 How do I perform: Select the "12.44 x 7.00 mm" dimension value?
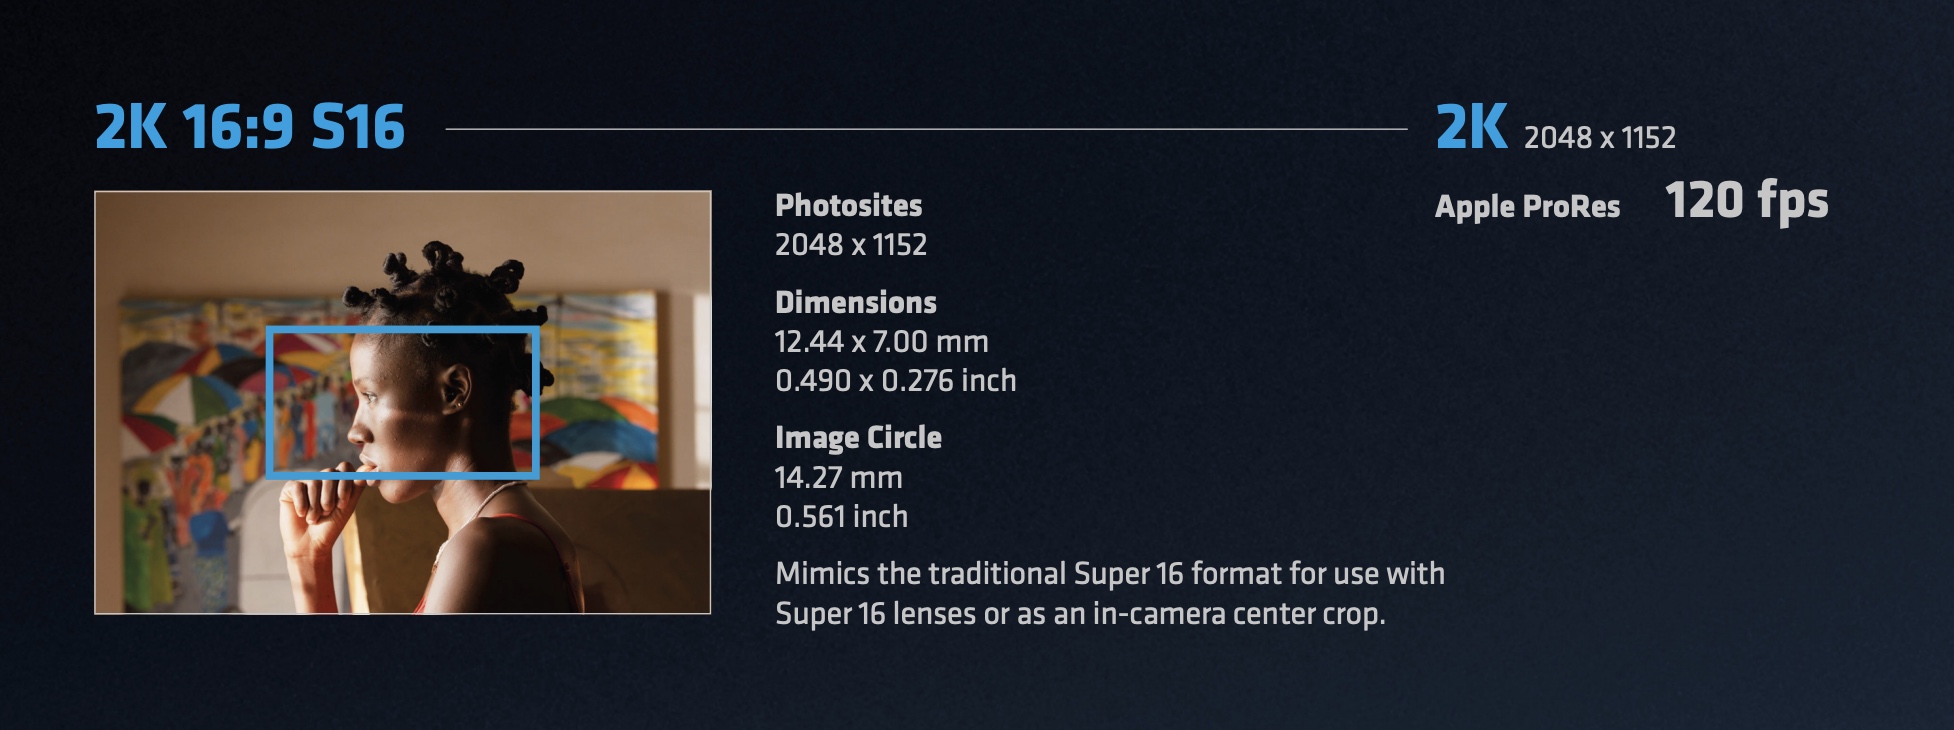881,342
